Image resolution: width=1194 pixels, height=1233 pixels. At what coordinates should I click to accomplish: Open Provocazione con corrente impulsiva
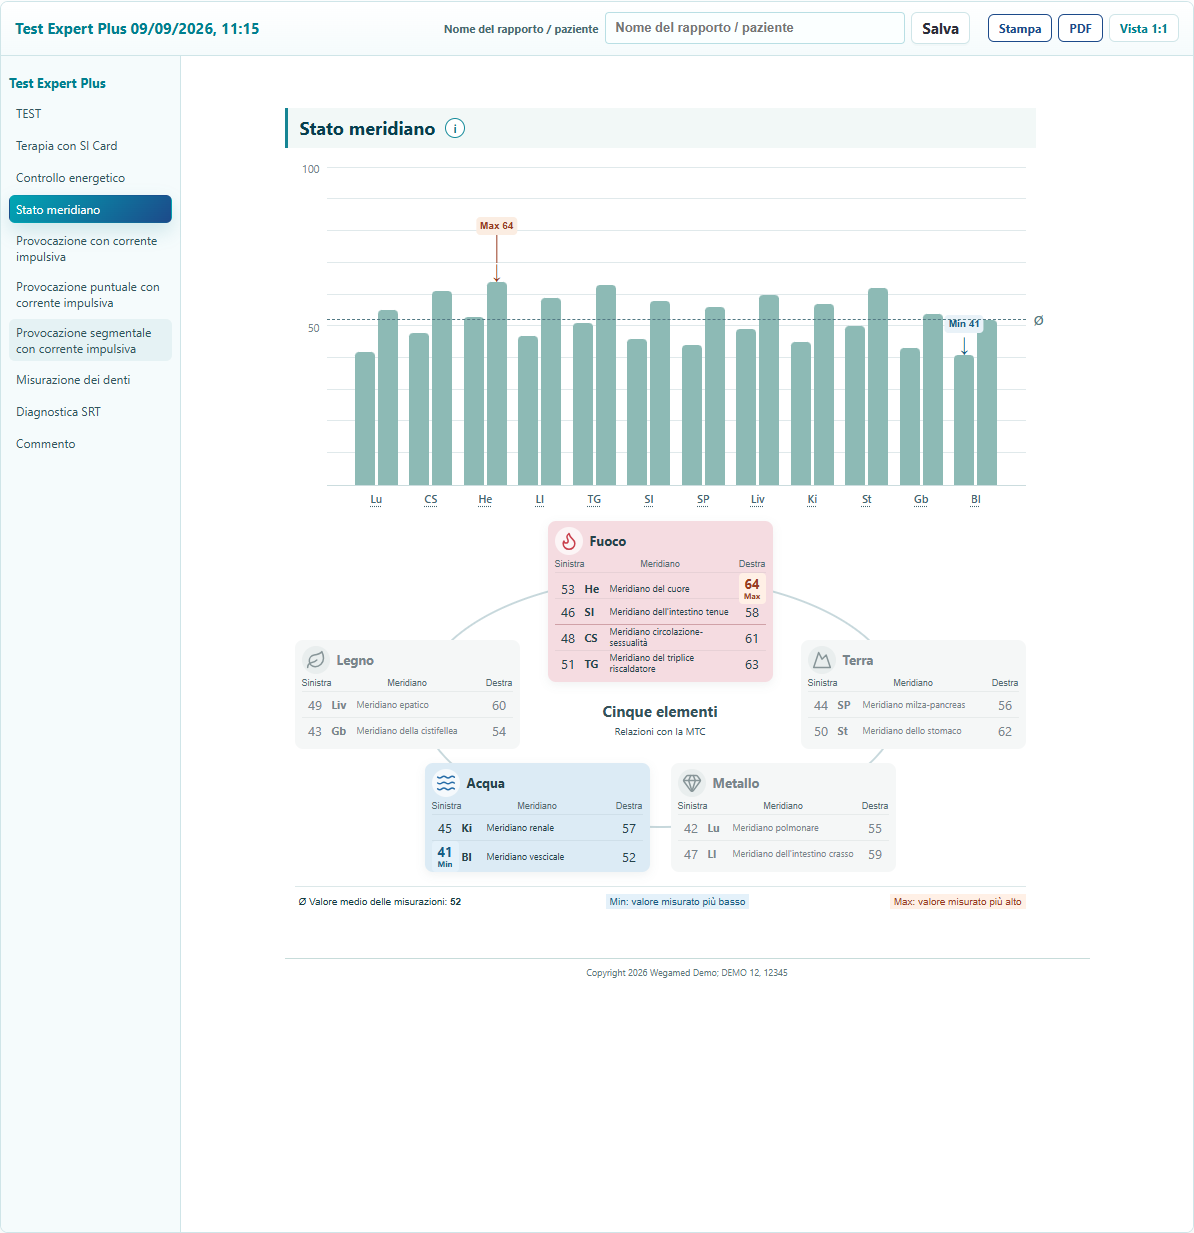pos(90,249)
